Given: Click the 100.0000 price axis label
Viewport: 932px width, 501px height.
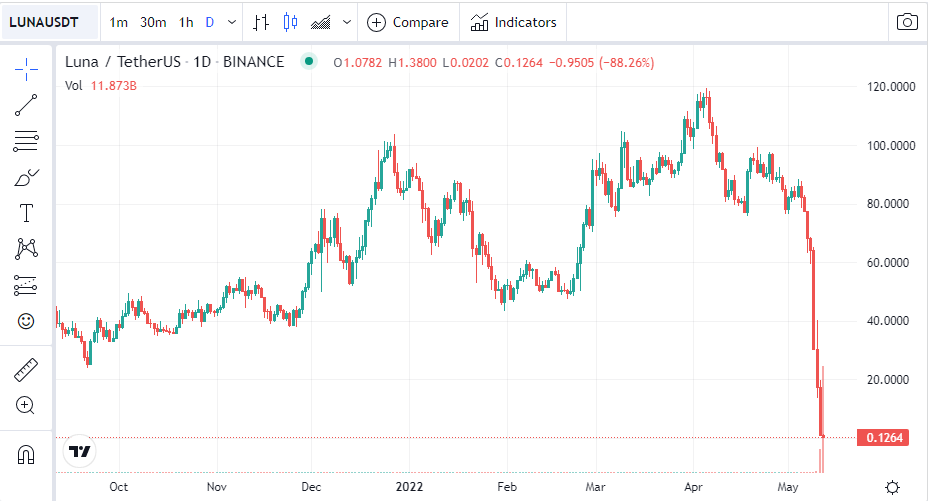Looking at the screenshot, I should [x=891, y=146].
